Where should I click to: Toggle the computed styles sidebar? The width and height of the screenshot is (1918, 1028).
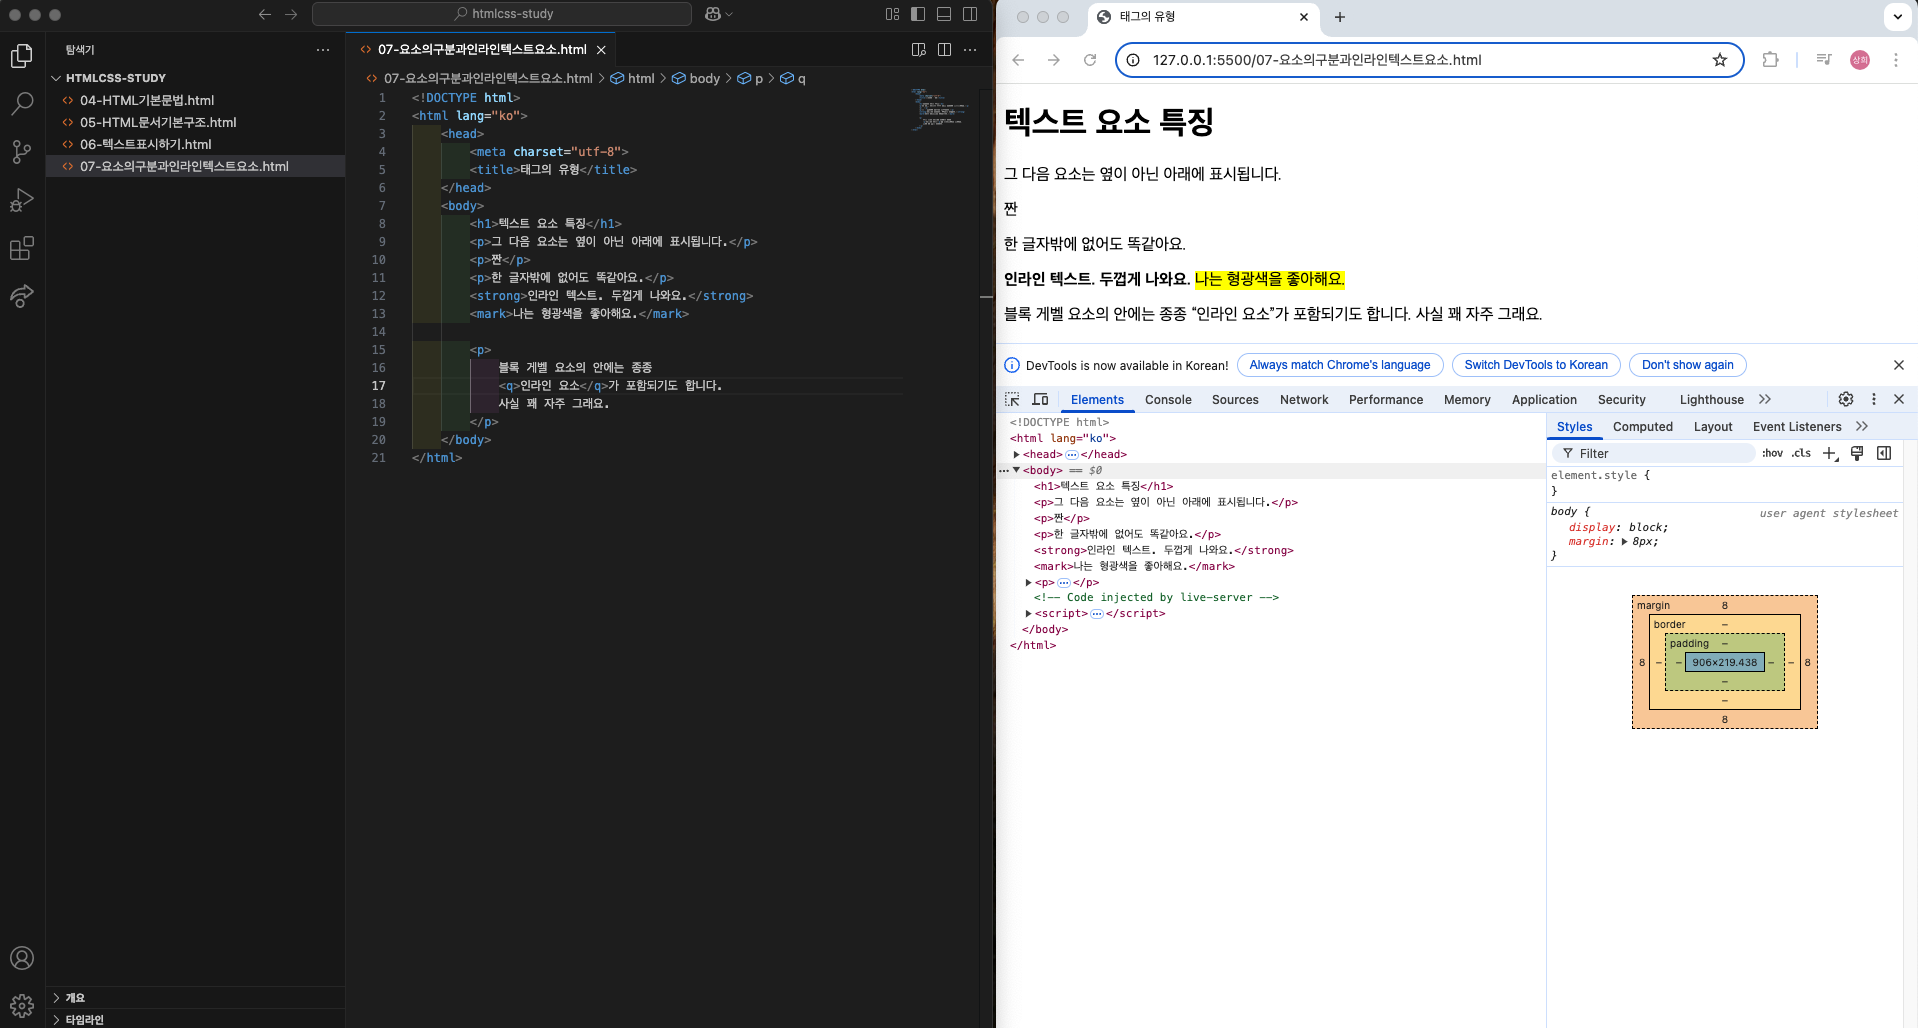(x=1884, y=453)
